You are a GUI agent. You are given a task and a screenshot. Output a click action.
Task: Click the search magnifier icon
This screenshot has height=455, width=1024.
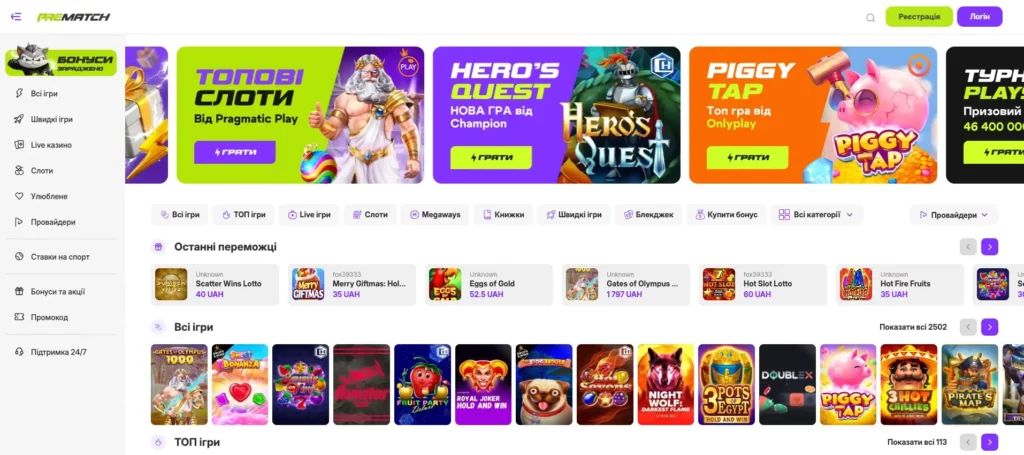(871, 18)
